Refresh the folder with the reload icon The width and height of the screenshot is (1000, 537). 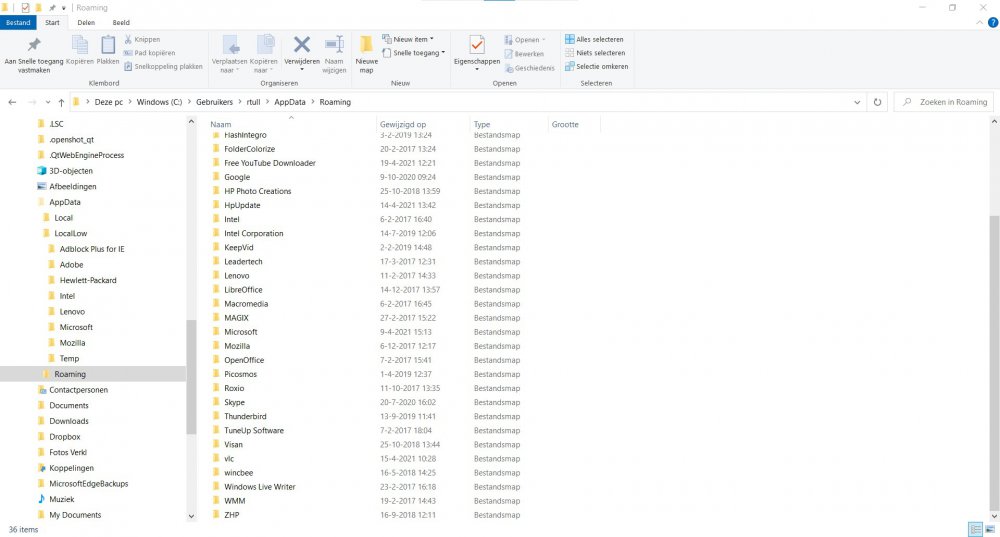877,102
